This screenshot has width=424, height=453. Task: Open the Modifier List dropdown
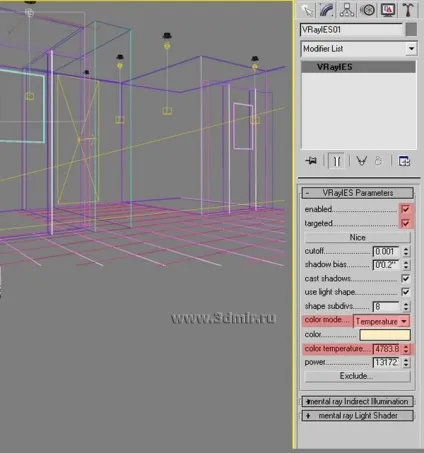tap(358, 49)
